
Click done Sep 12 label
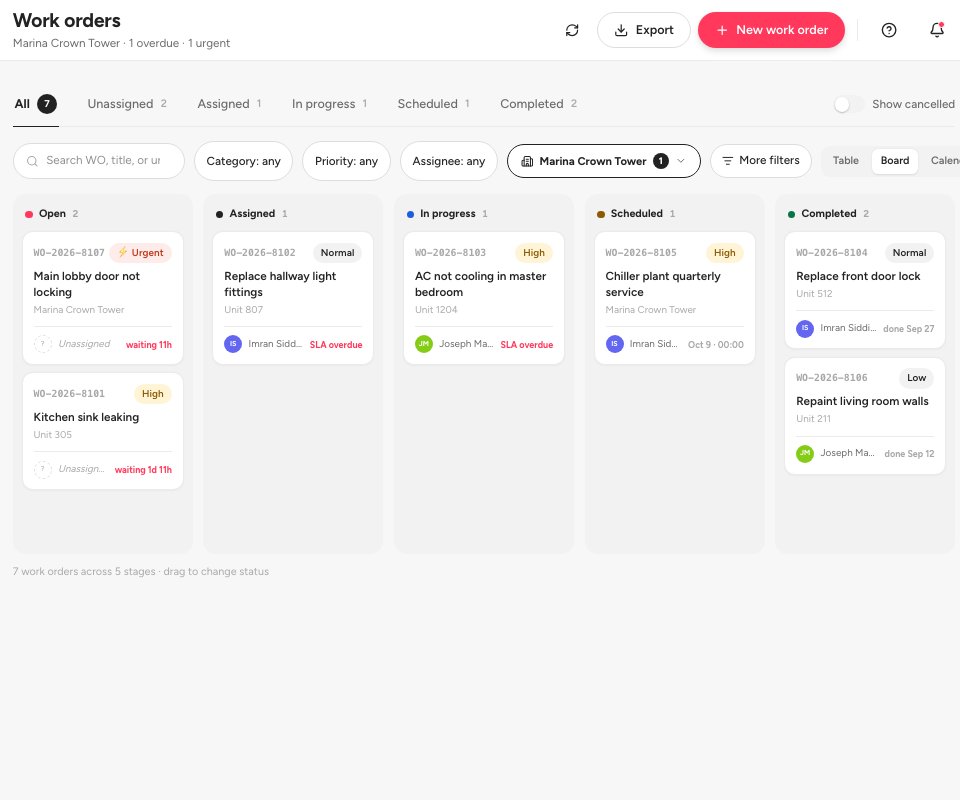[909, 454]
